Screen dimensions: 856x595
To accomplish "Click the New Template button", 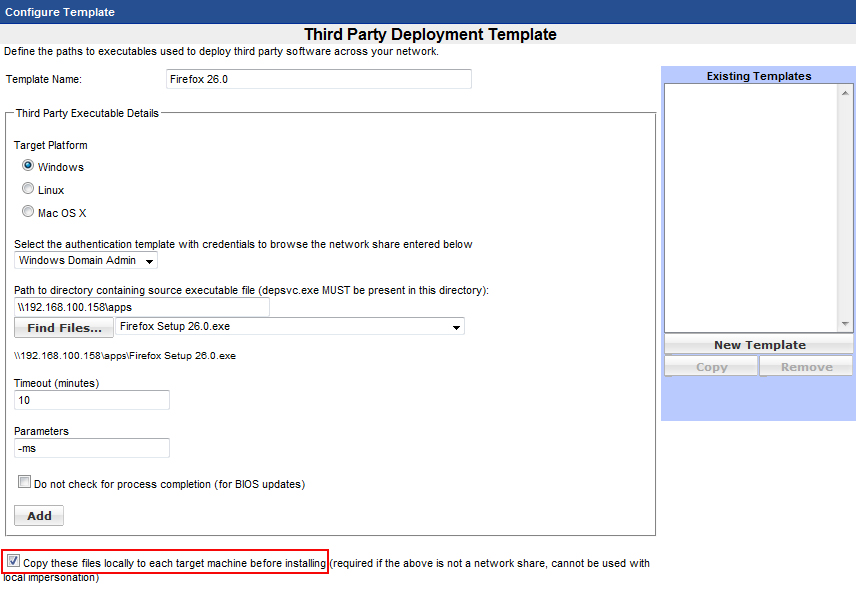I will (759, 345).
